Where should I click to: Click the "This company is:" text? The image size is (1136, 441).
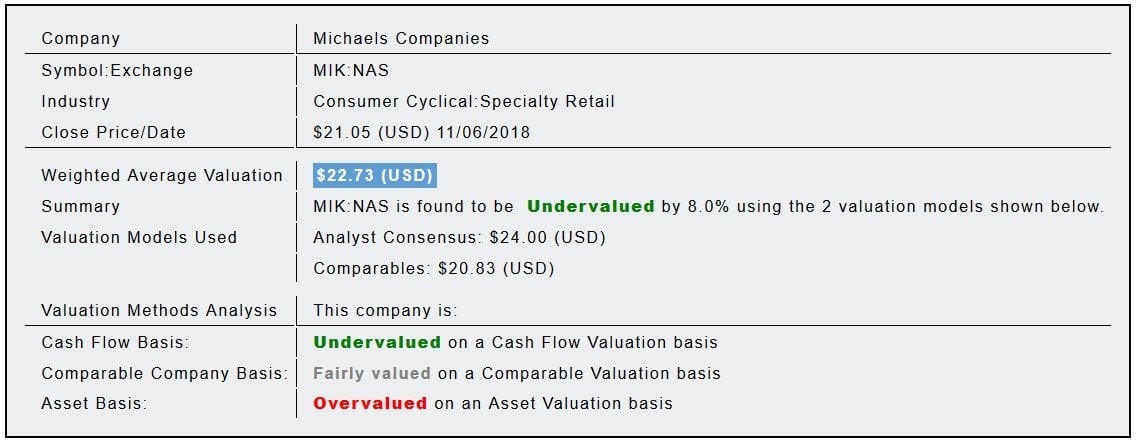[x=385, y=311]
